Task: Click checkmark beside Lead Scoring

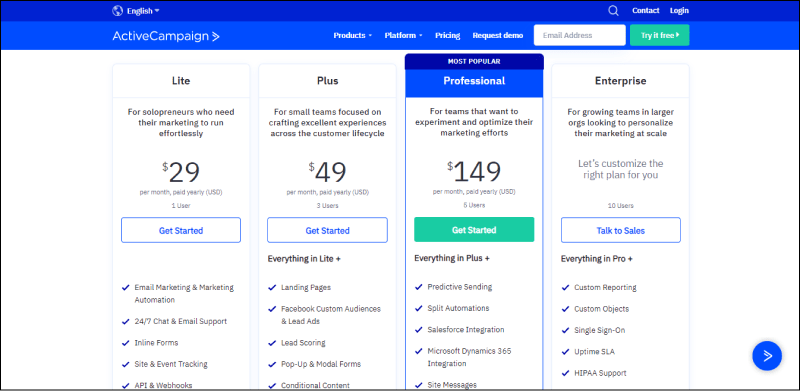Action: (x=272, y=343)
